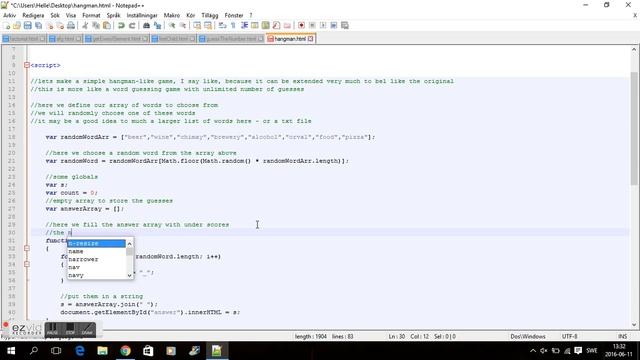Click the Dos\Windows status bar entry
Screen dimensions: 640x360
tap(528, 337)
